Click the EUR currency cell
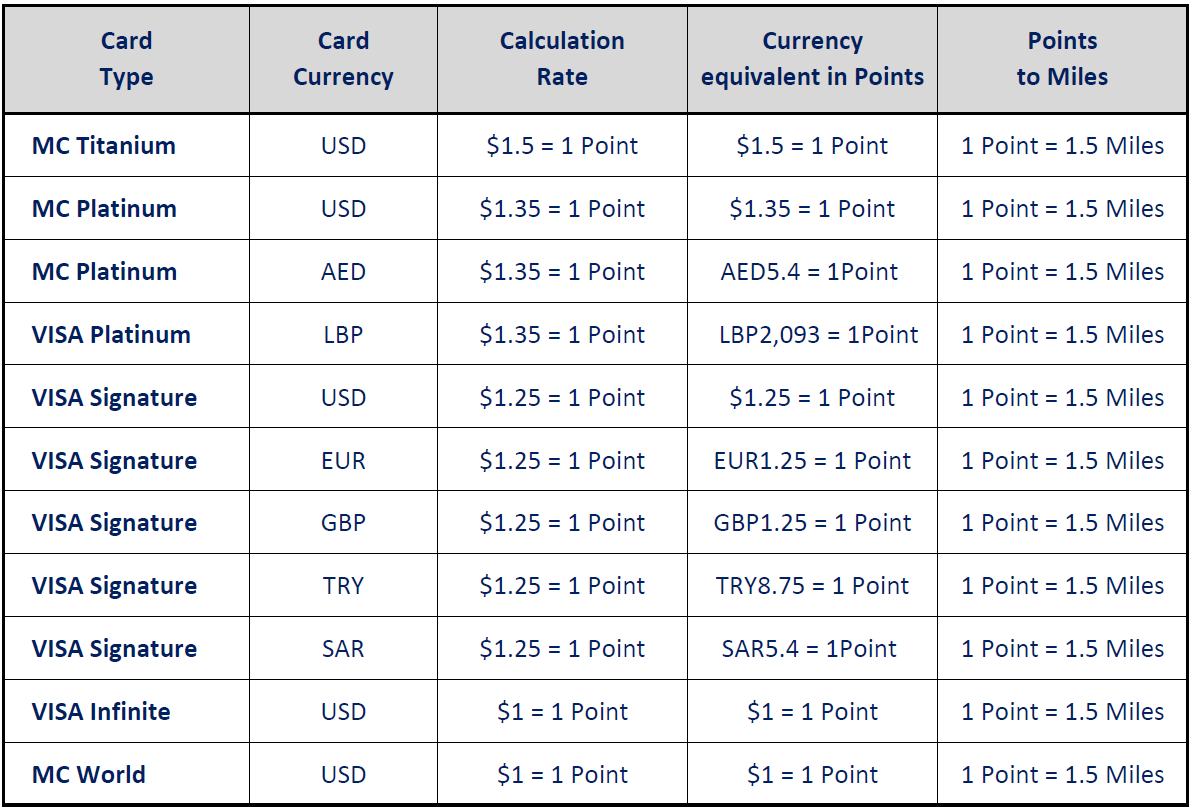The height and width of the screenshot is (811, 1192). tap(343, 461)
